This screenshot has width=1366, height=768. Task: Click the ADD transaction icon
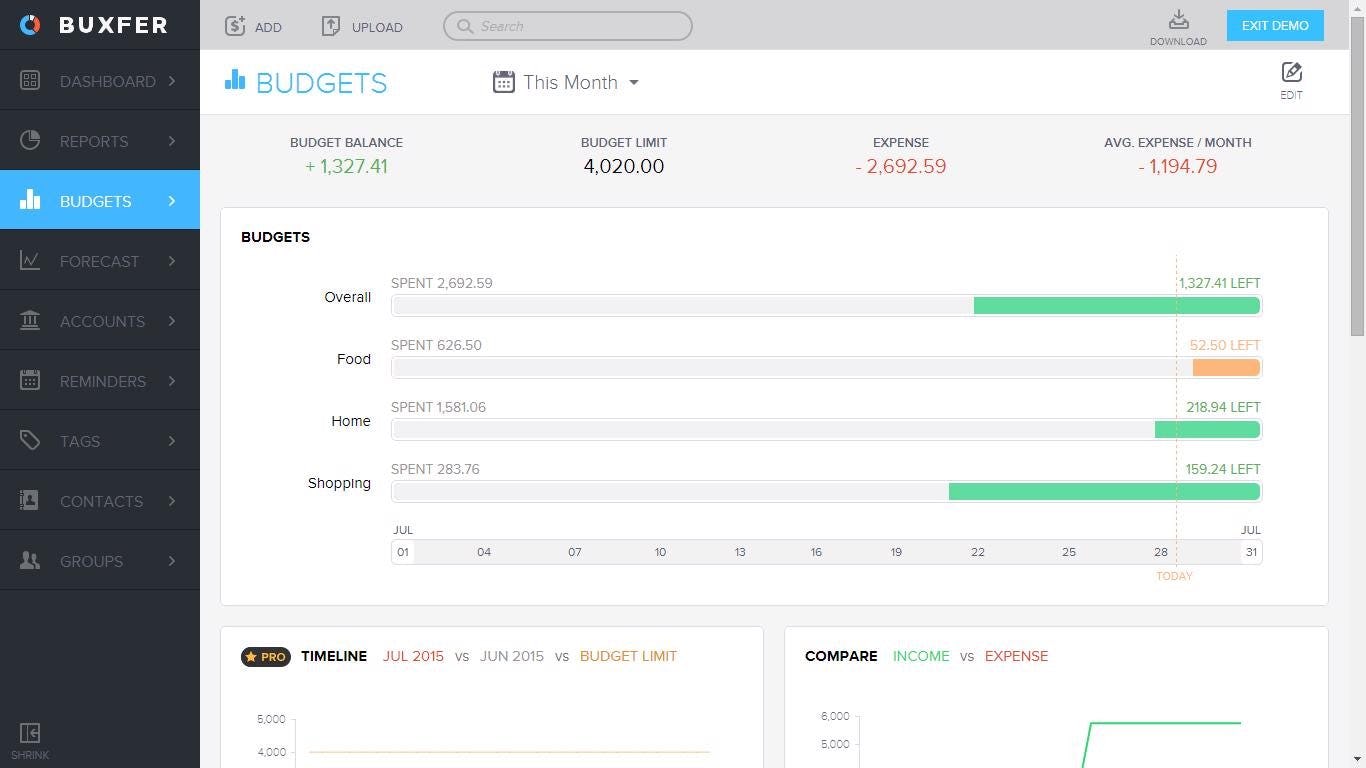click(235, 26)
